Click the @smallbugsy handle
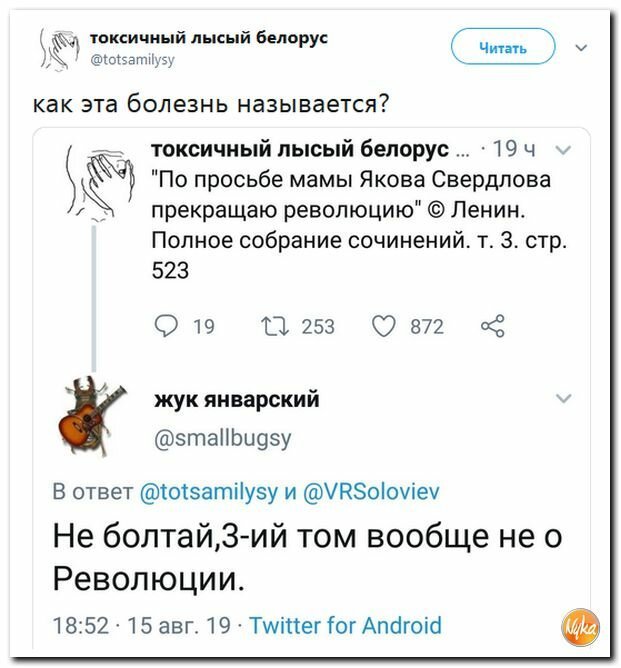 pyautogui.click(x=223, y=438)
